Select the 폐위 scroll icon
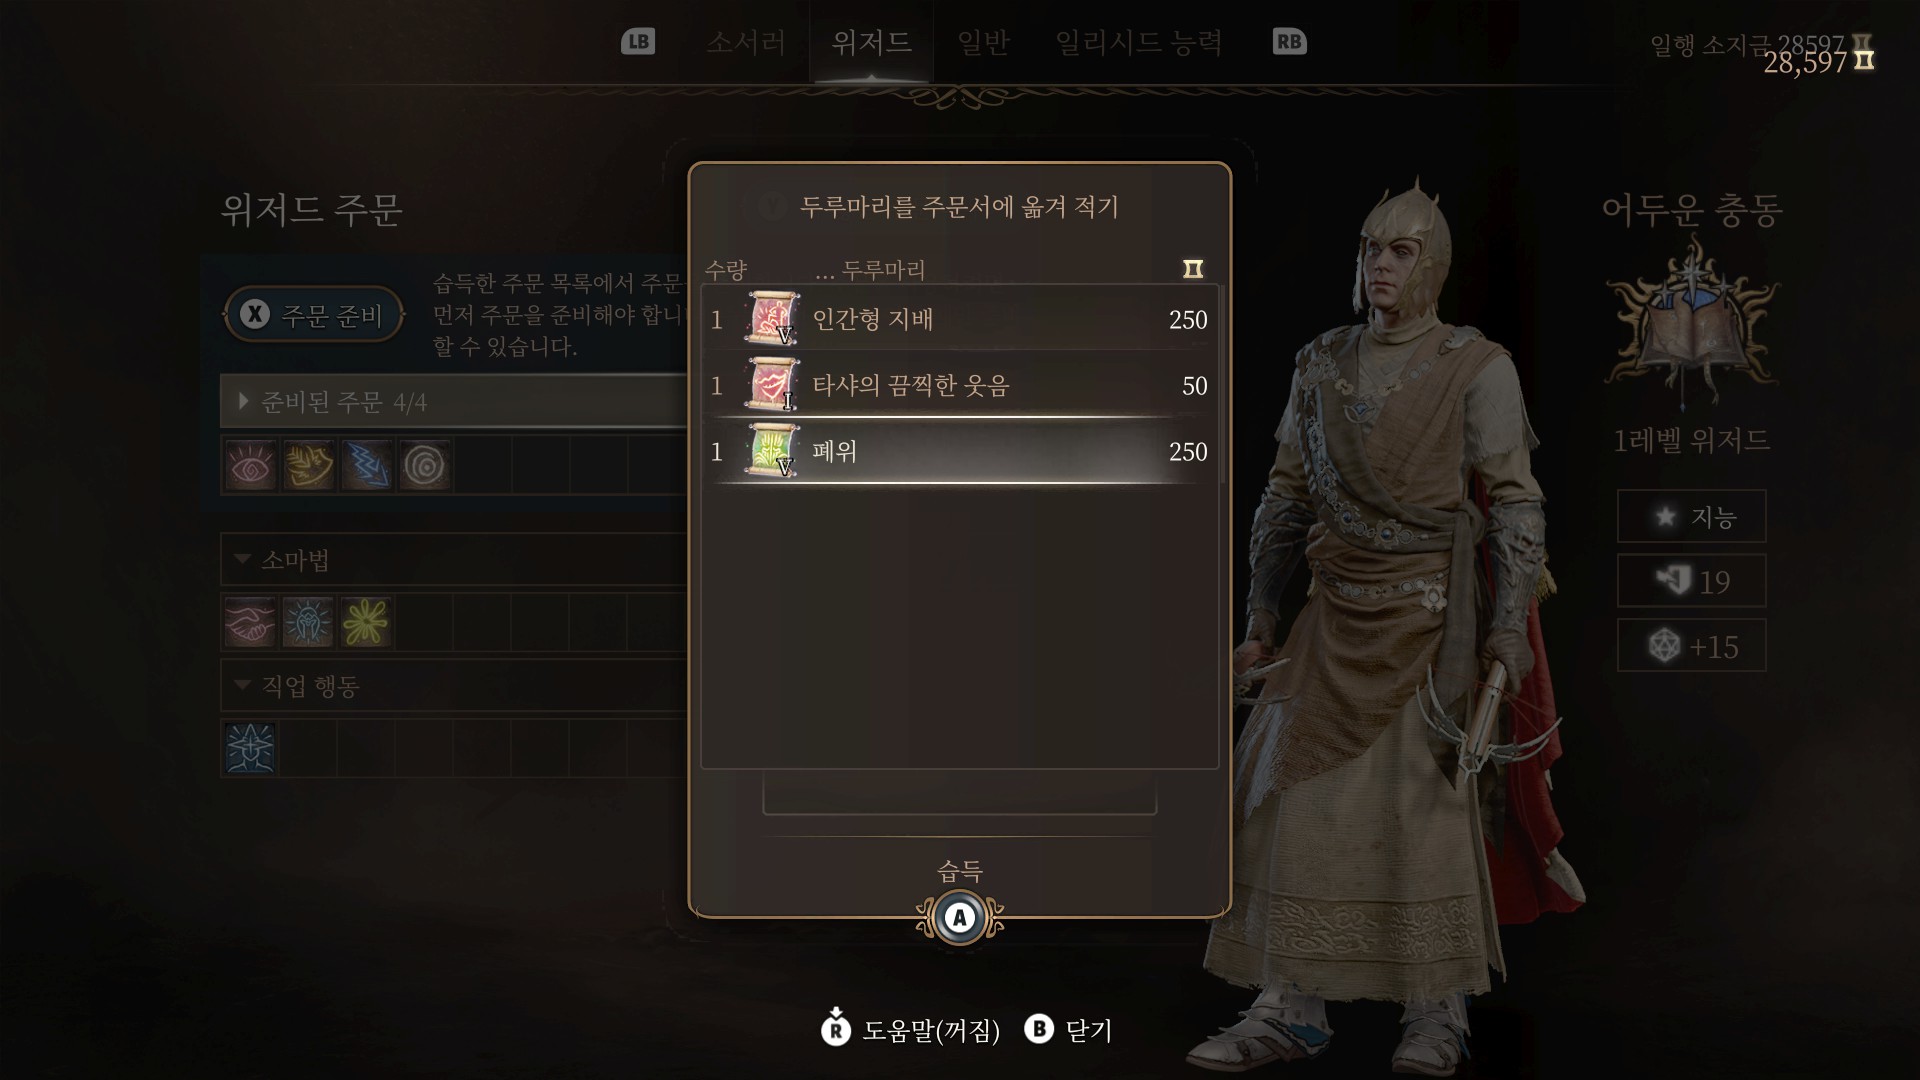The width and height of the screenshot is (1920, 1080). point(772,451)
